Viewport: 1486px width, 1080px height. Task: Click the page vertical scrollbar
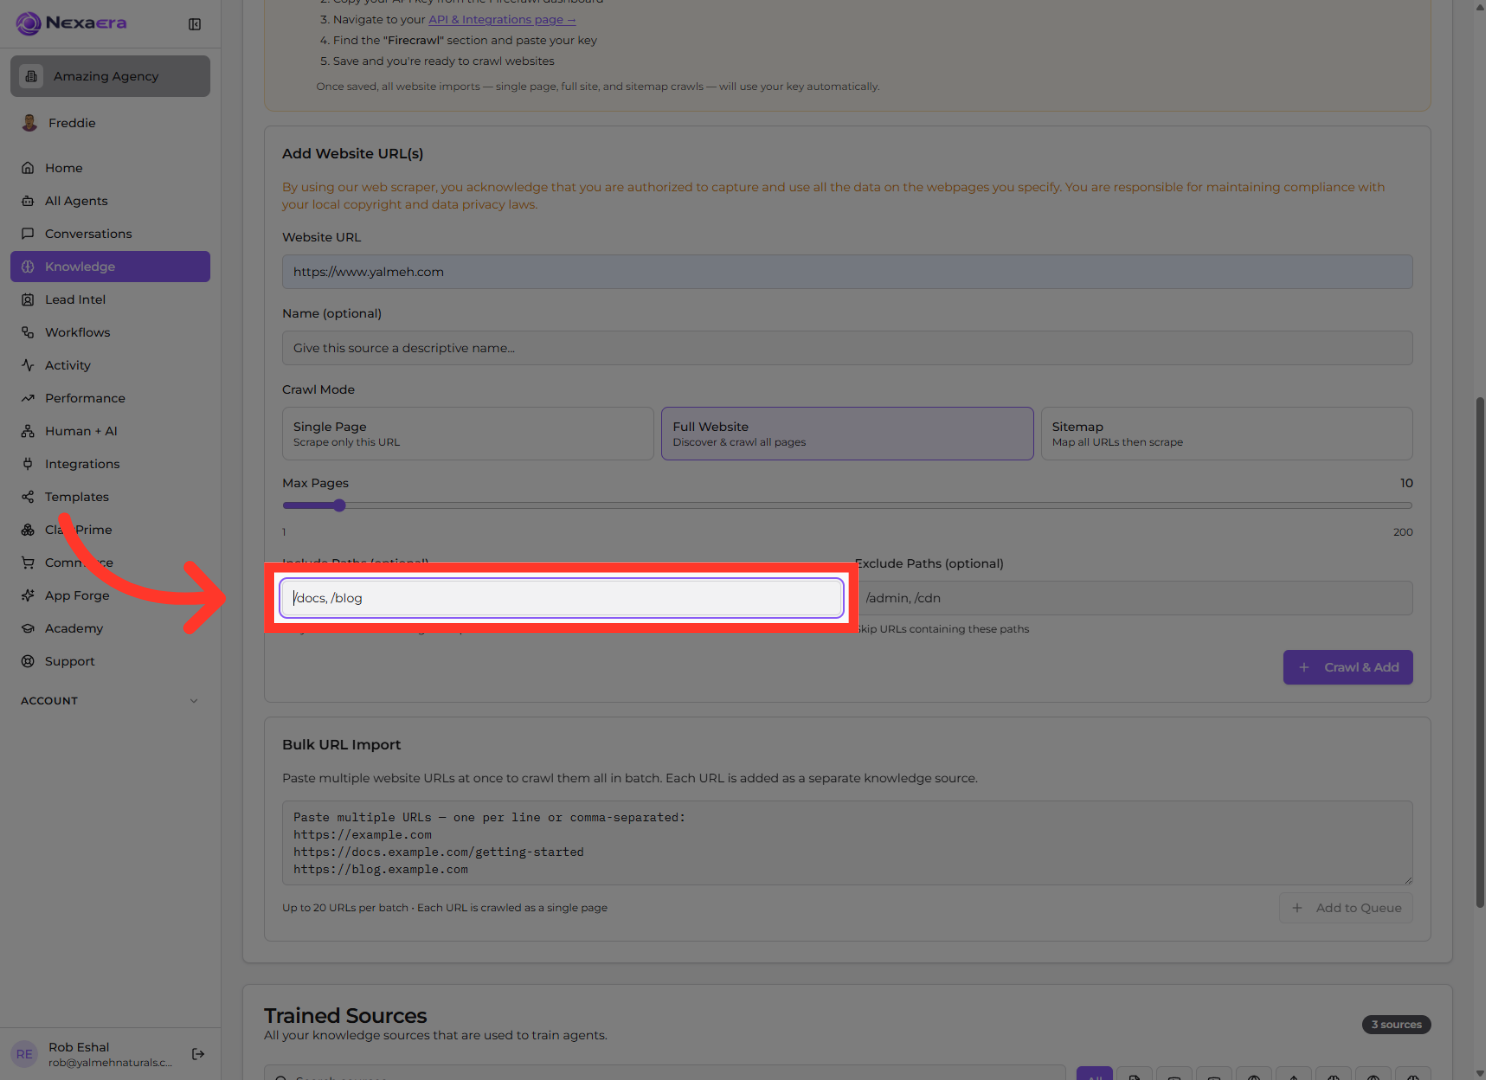[x=1480, y=652]
